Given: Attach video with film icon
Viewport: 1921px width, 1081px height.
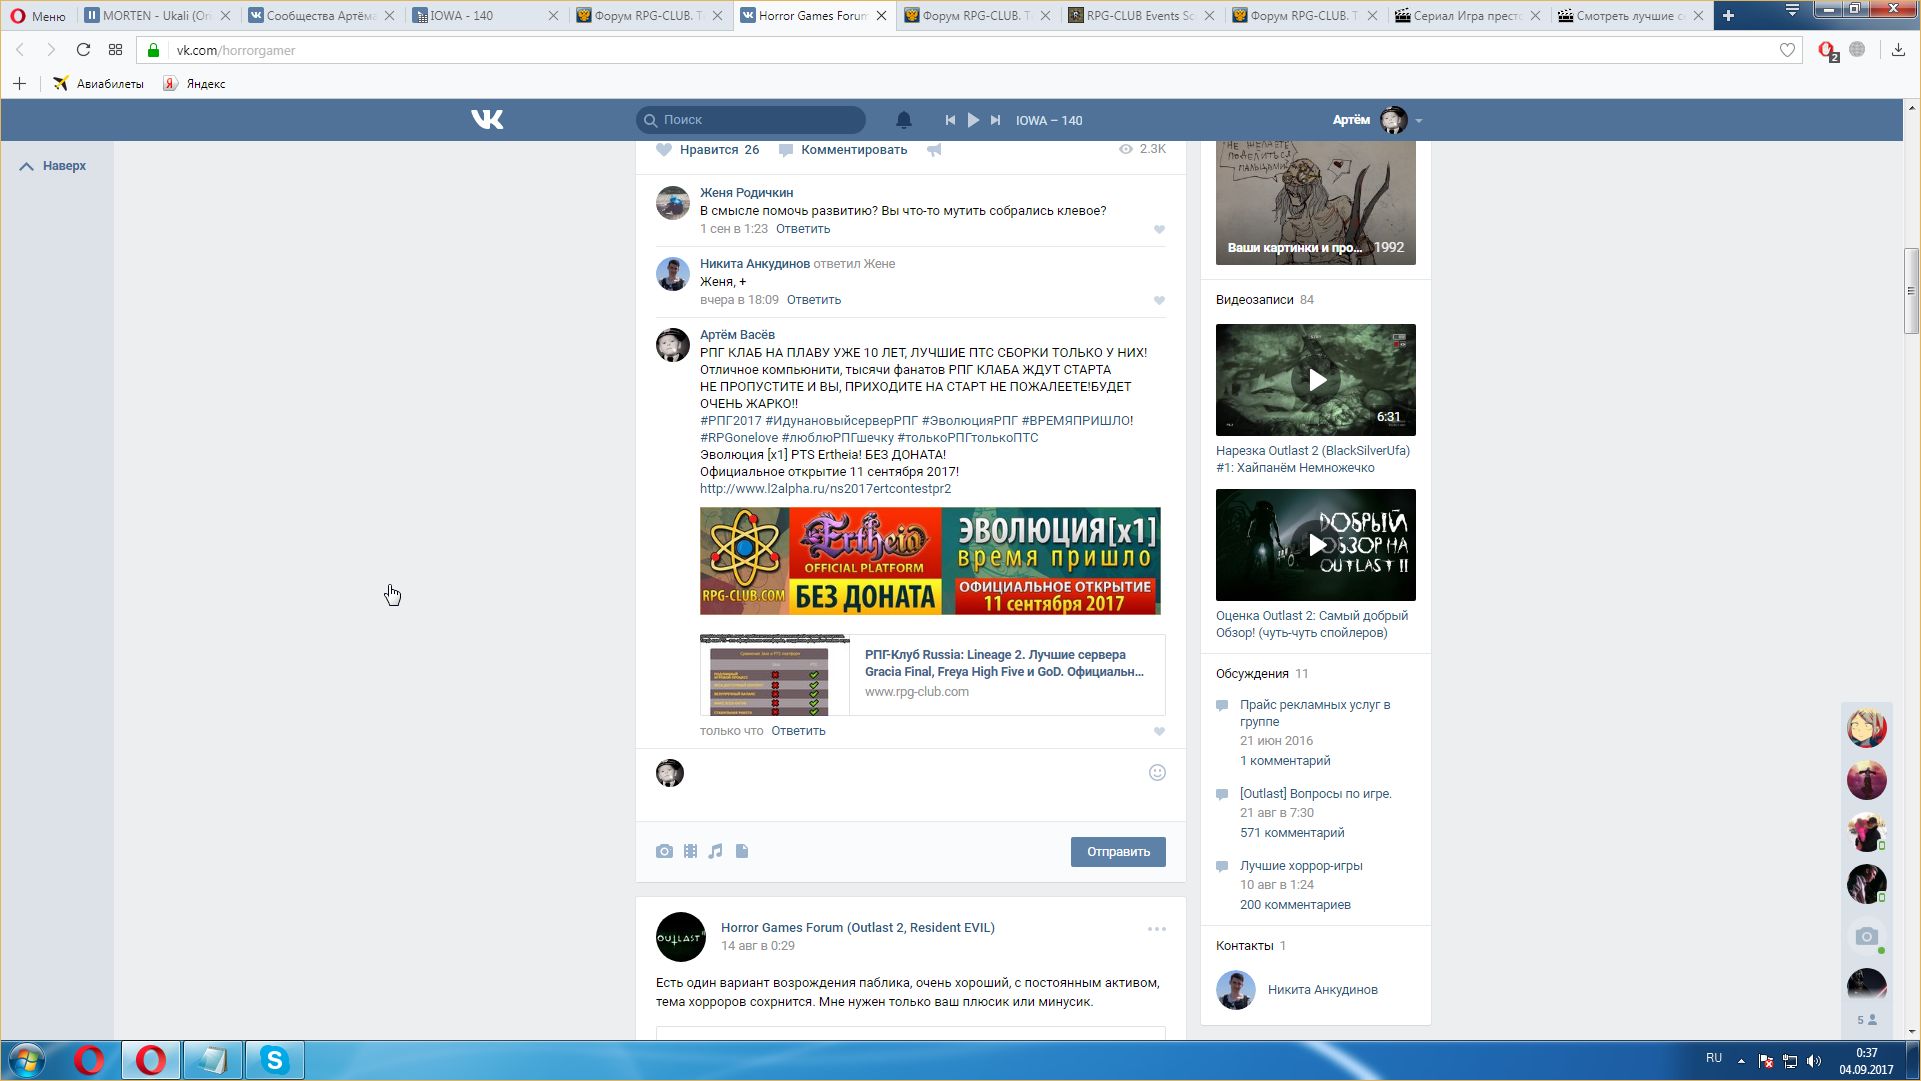Looking at the screenshot, I should click(690, 851).
